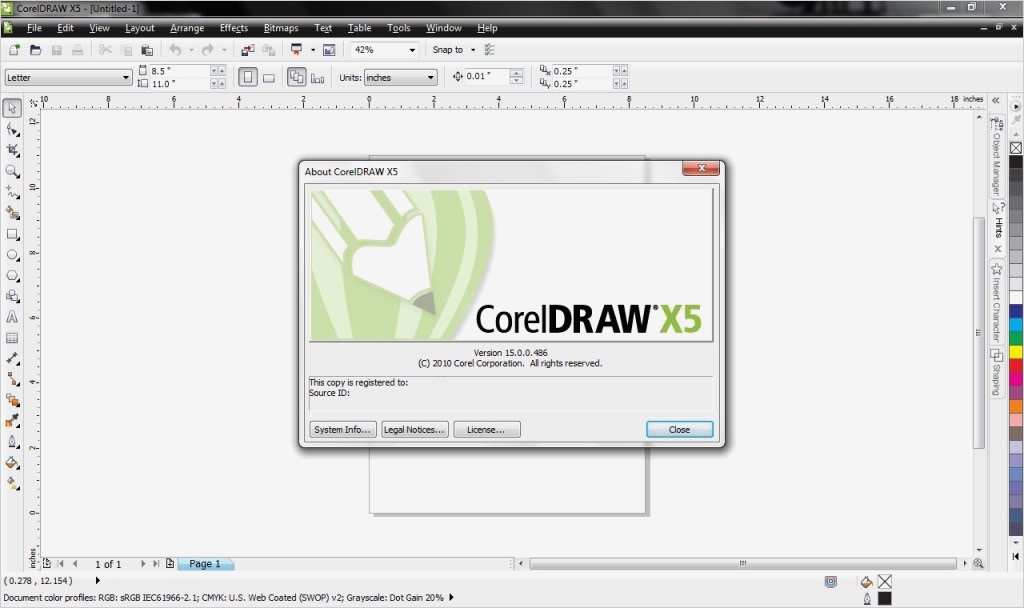
Task: Click the Import icon on the toolbar
Action: (248, 49)
